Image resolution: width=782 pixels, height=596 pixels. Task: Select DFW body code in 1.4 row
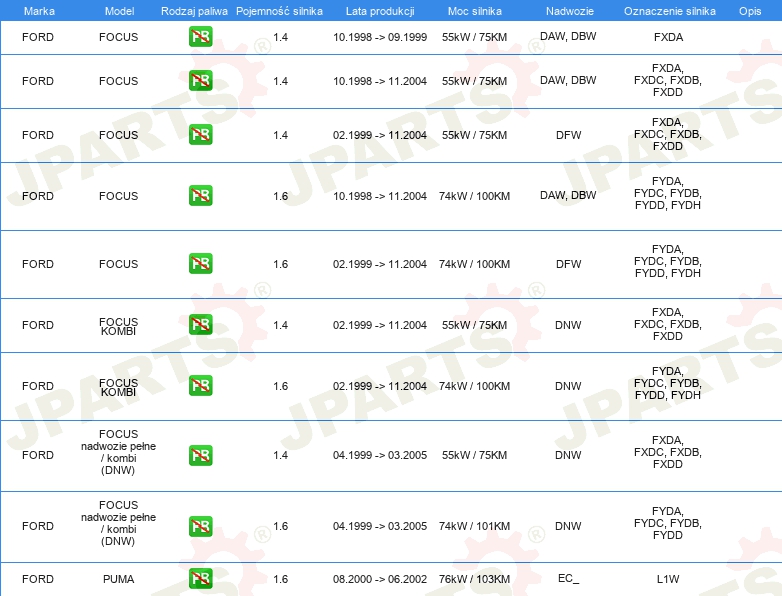point(569,135)
